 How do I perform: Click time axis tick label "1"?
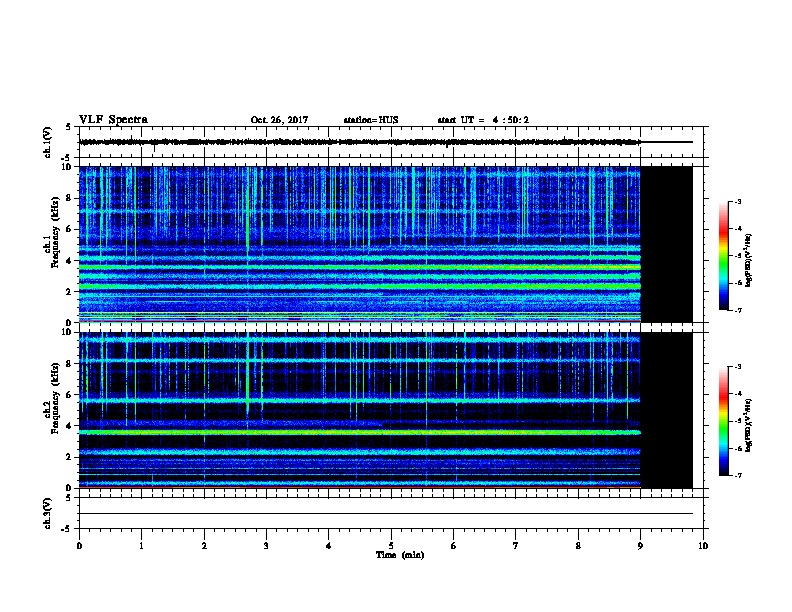tap(141, 545)
